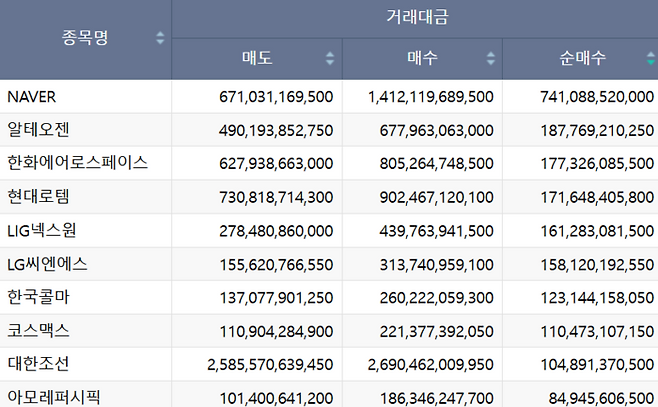Select 아모레퍼시픽 sell value 101,400,641,200
Screen dimensions: 658x407
(x=277, y=398)
